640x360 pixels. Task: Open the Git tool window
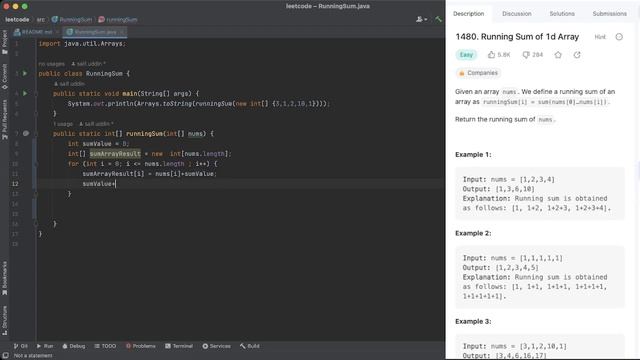coord(20,346)
